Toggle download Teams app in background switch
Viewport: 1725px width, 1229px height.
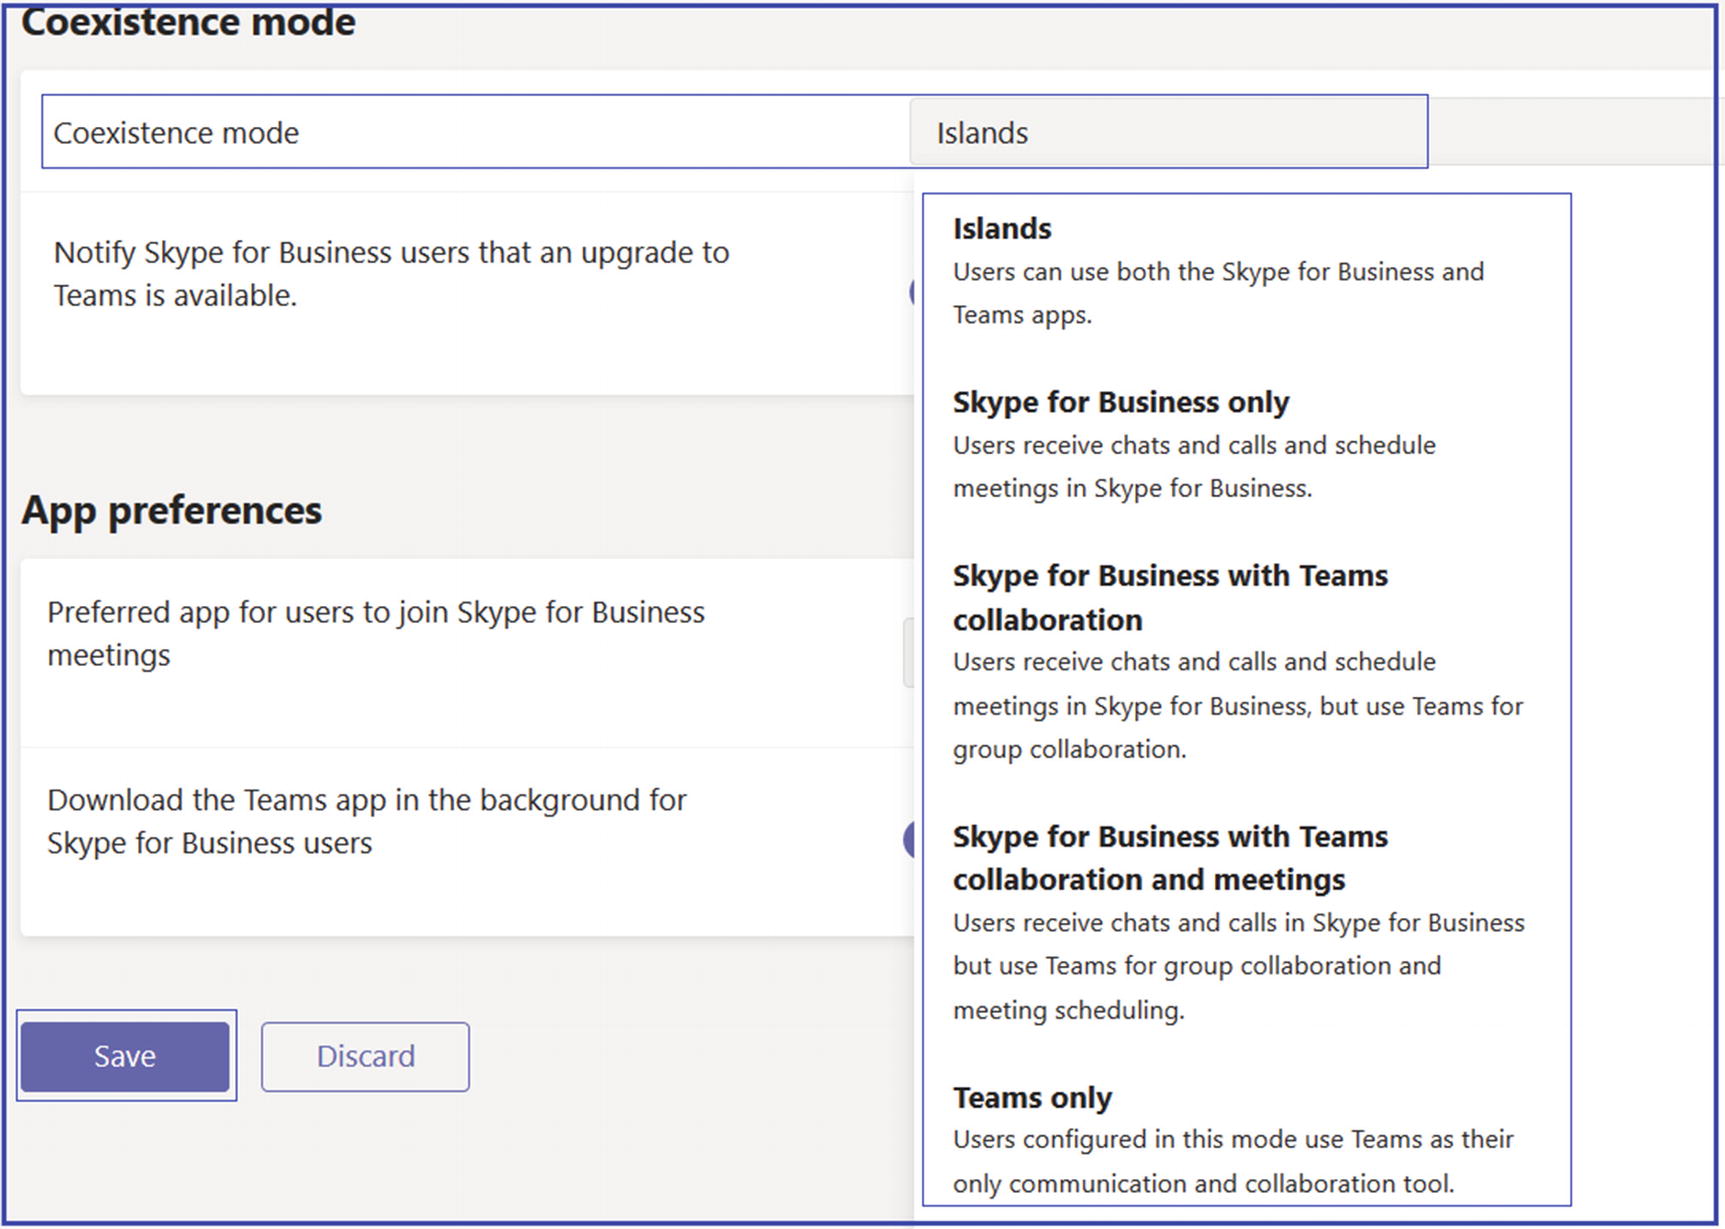coord(908,840)
